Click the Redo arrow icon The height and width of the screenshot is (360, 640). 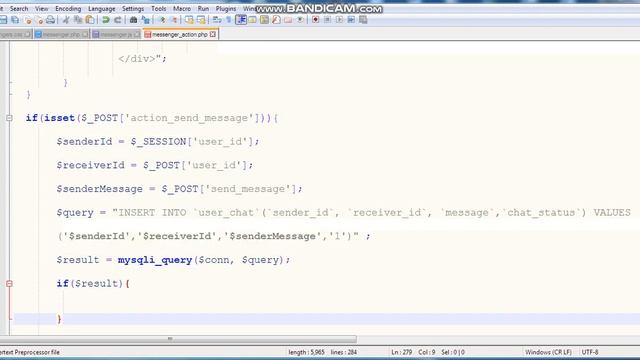118,20
